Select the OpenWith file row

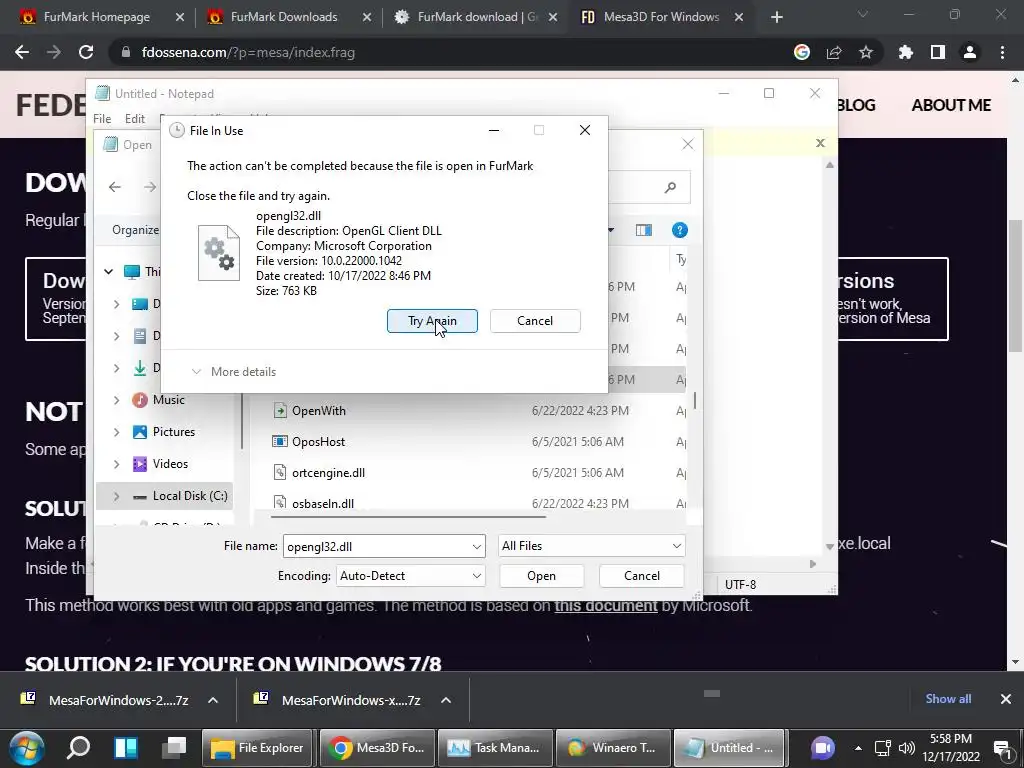coord(479,411)
